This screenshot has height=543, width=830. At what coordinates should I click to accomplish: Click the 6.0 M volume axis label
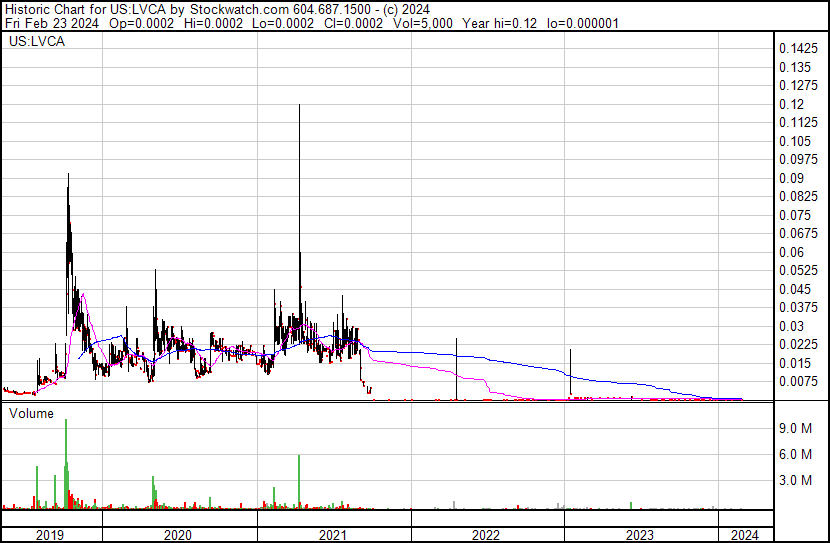pyautogui.click(x=795, y=454)
